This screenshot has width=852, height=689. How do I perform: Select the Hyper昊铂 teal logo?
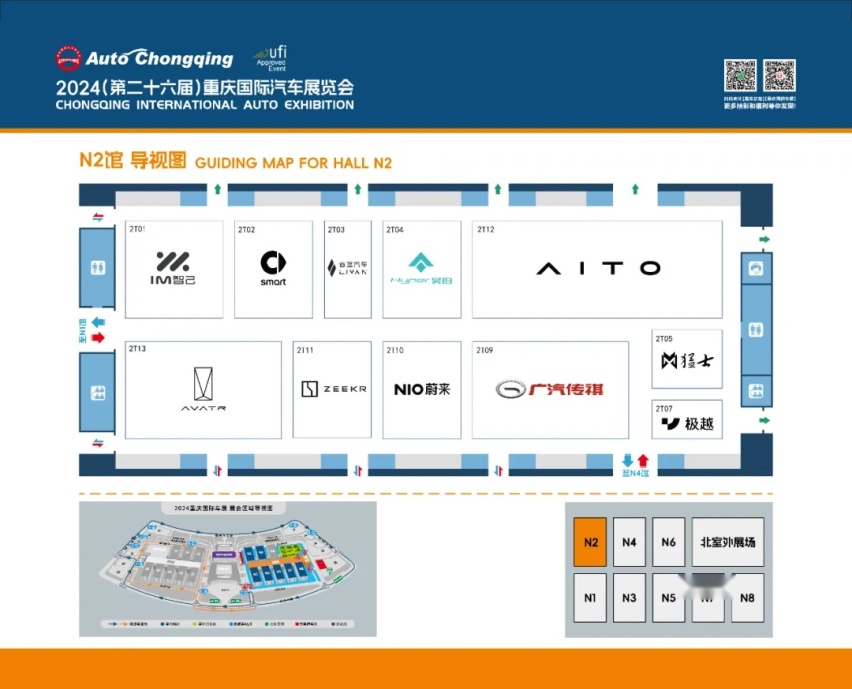point(421,269)
